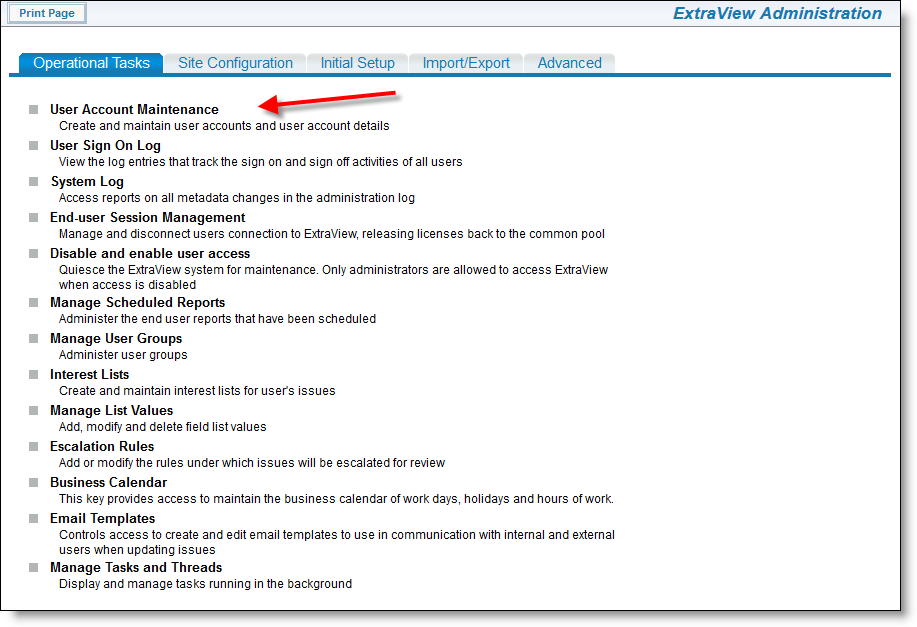Open End-user Session Management
917x627 pixels.
(x=147, y=218)
